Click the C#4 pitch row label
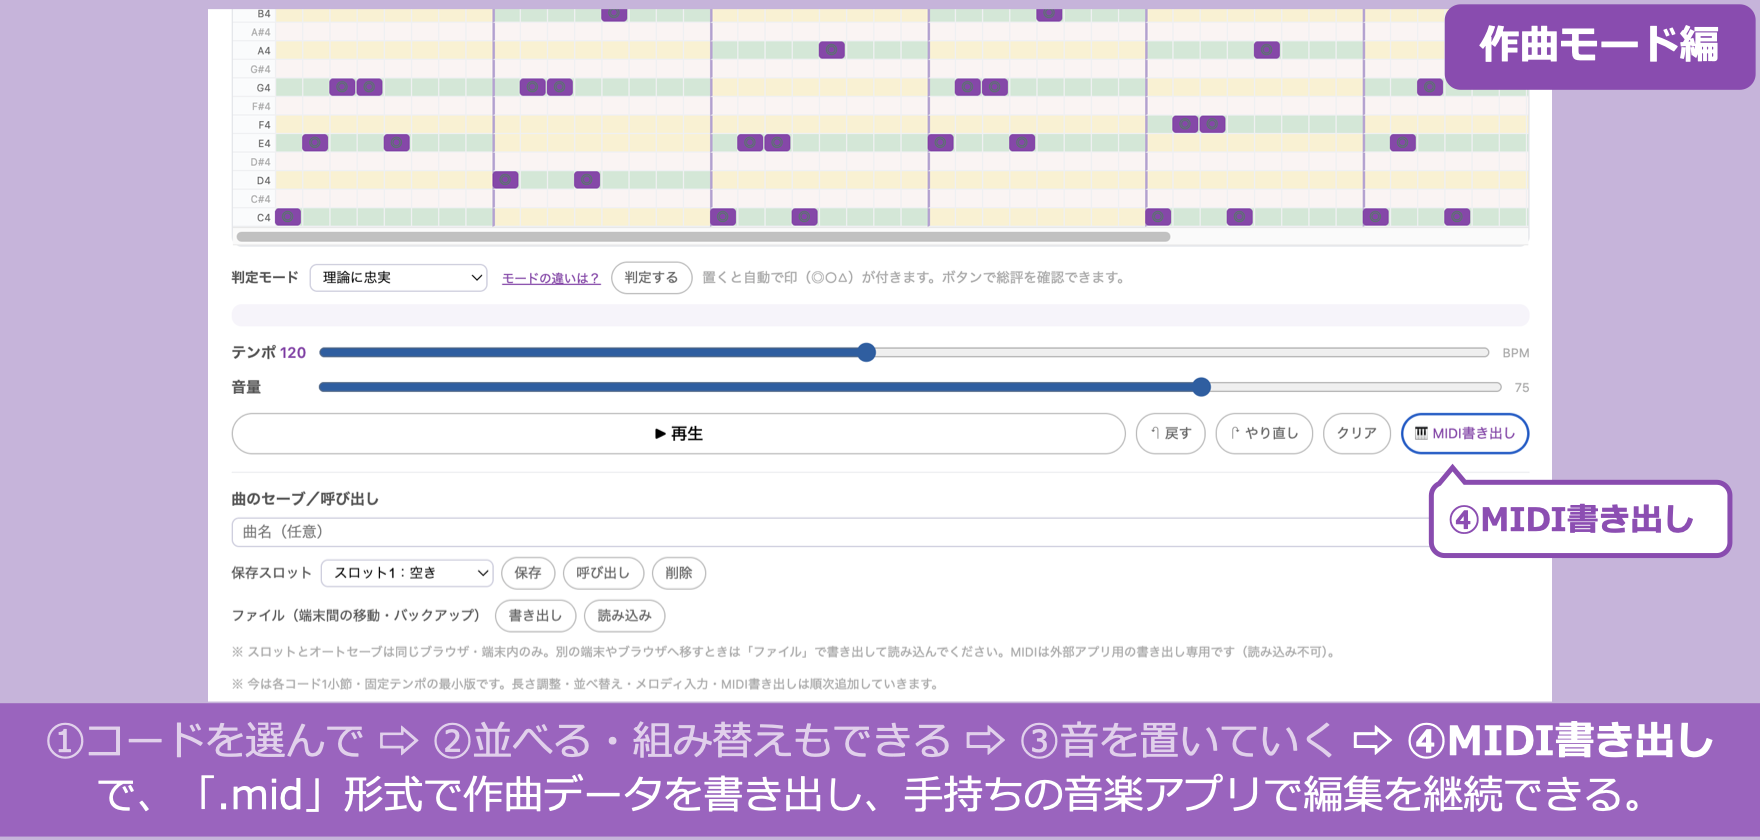1760x840 pixels. pyautogui.click(x=261, y=199)
